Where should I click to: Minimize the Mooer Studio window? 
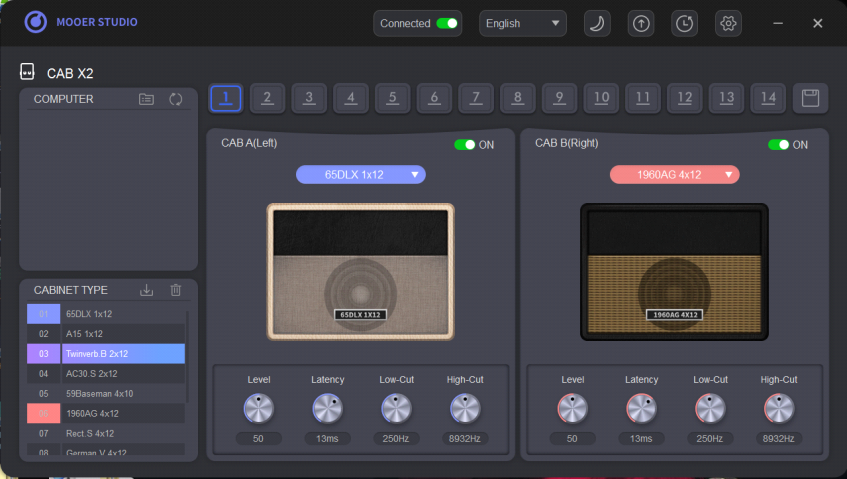pos(778,23)
